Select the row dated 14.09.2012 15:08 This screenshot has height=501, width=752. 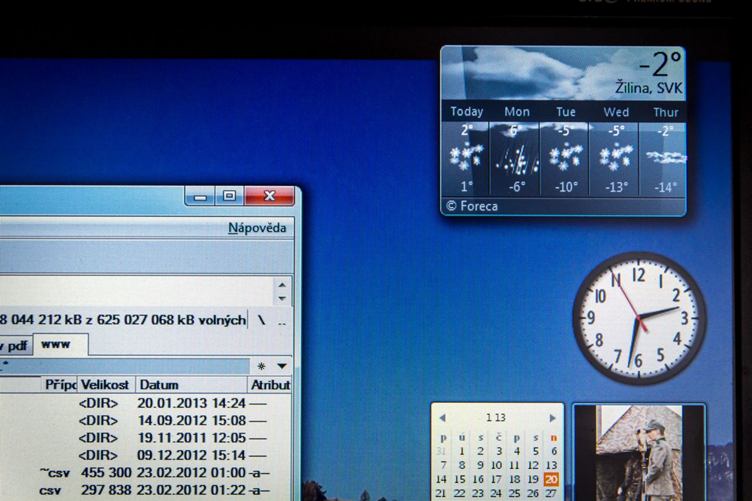point(145,420)
